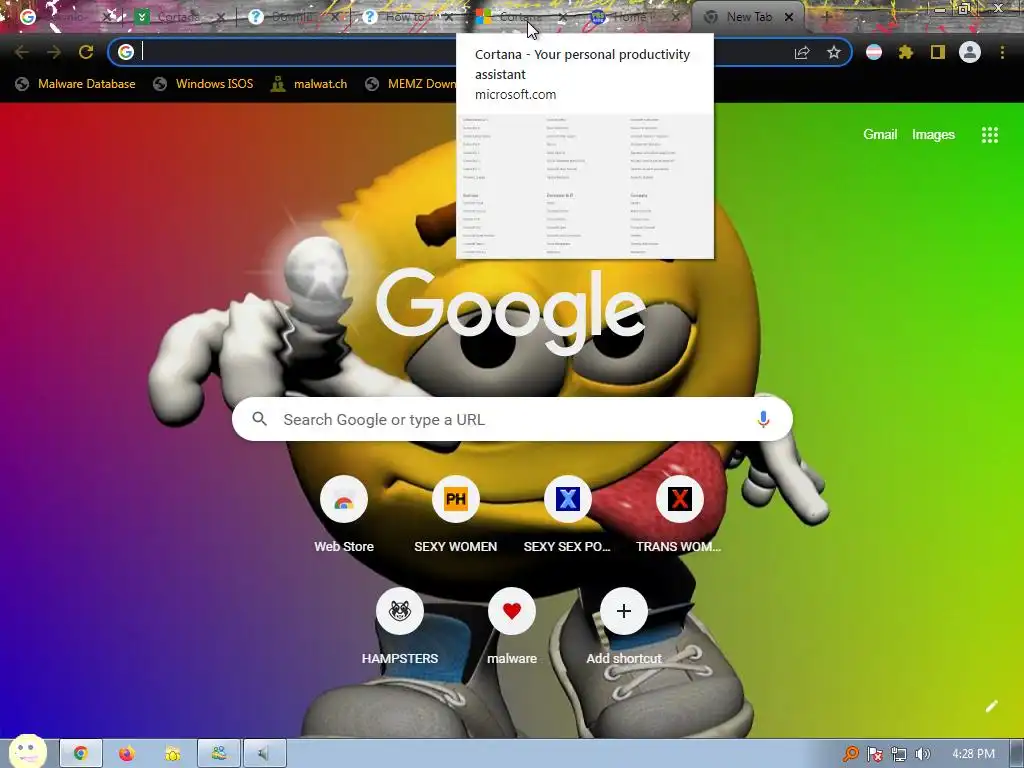Close the How to tab
The height and width of the screenshot is (768, 1024).
click(449, 17)
